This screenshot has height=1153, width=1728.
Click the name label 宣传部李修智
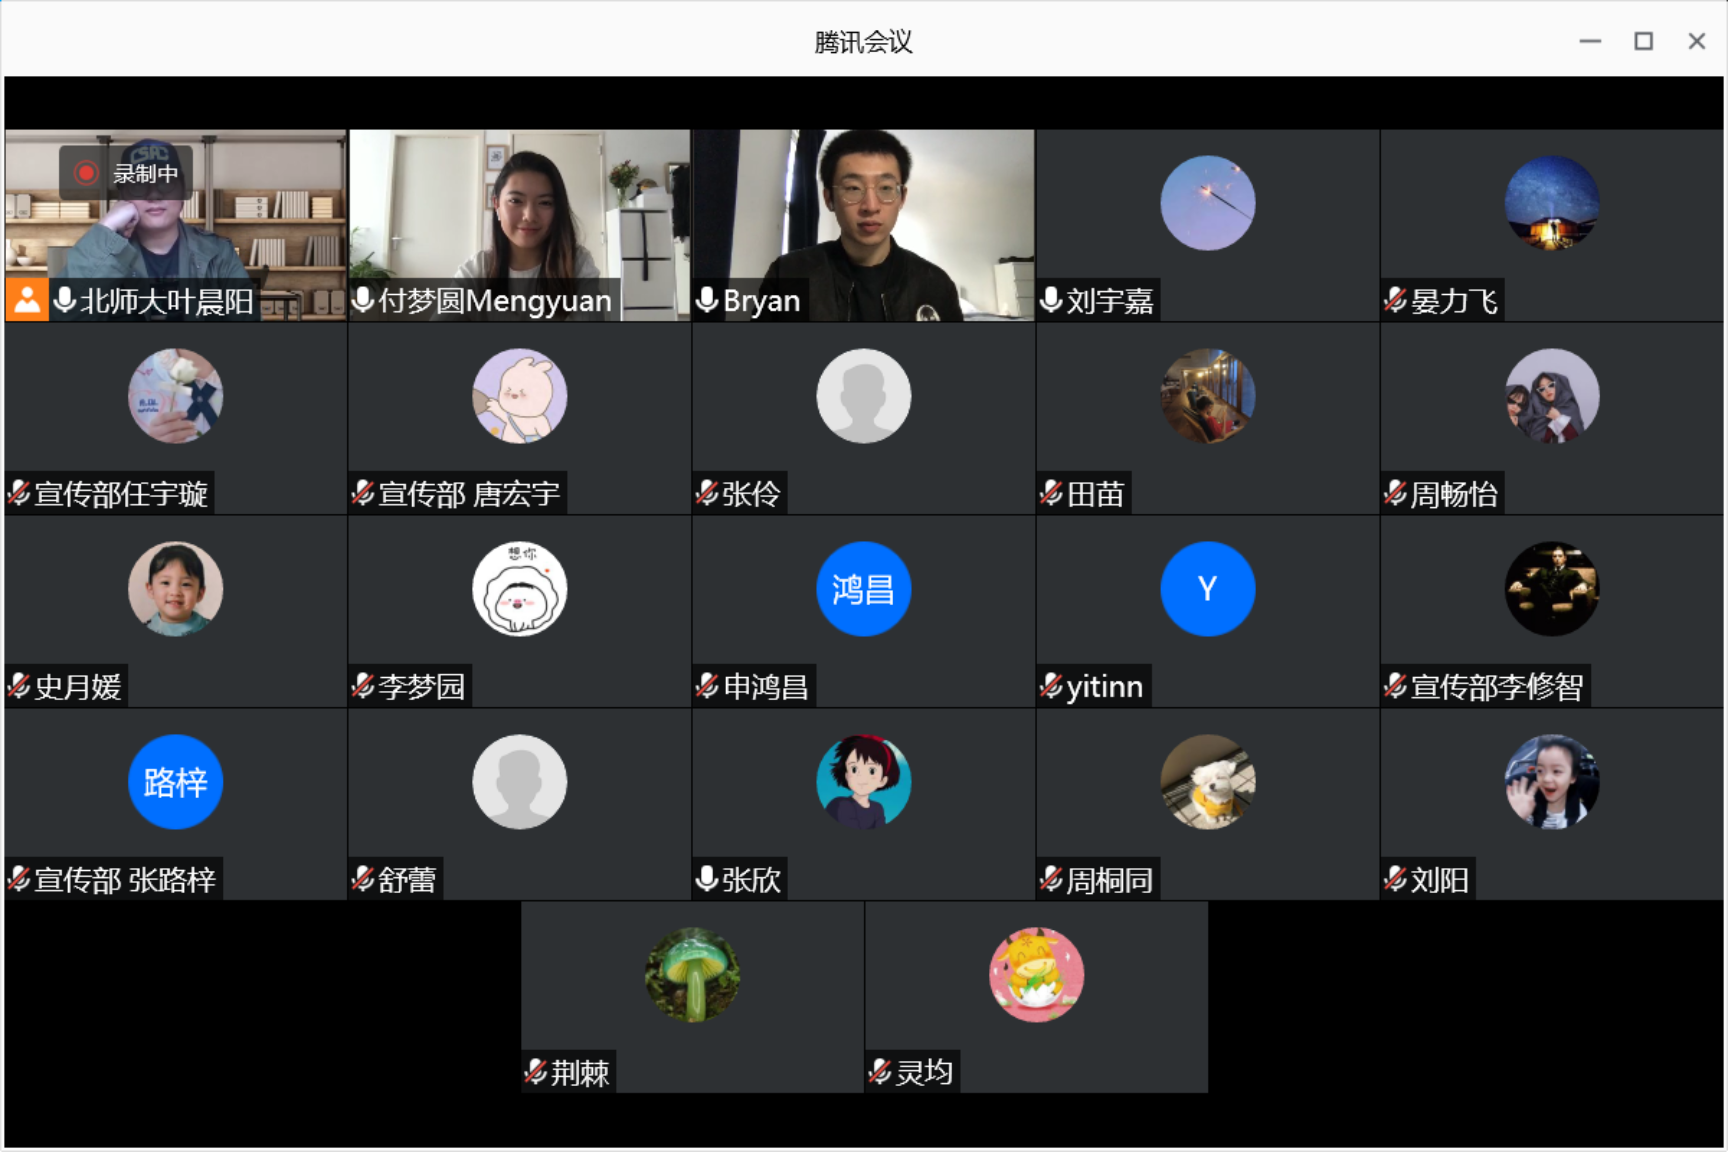(x=1497, y=687)
